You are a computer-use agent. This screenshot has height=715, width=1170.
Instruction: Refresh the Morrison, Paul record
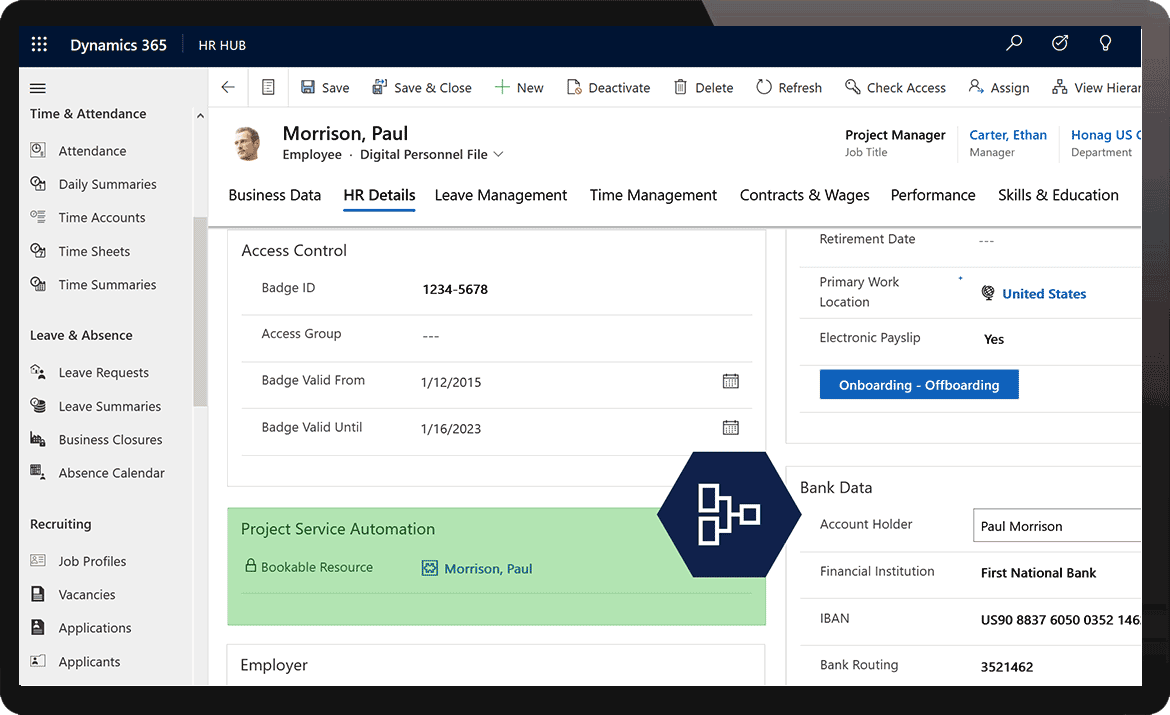pos(789,87)
